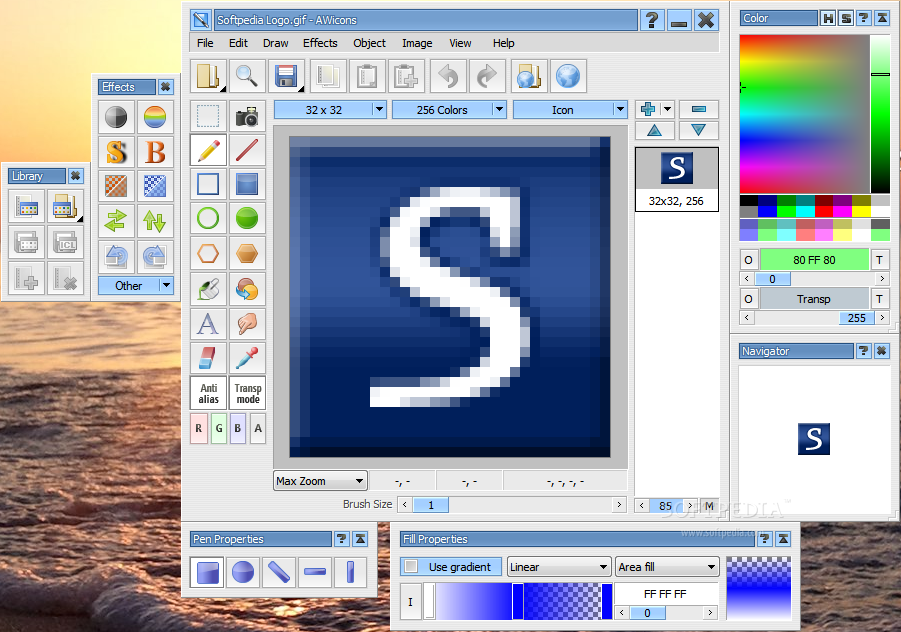This screenshot has height=632, width=901.
Task: Open the Effects menu
Action: (320, 43)
